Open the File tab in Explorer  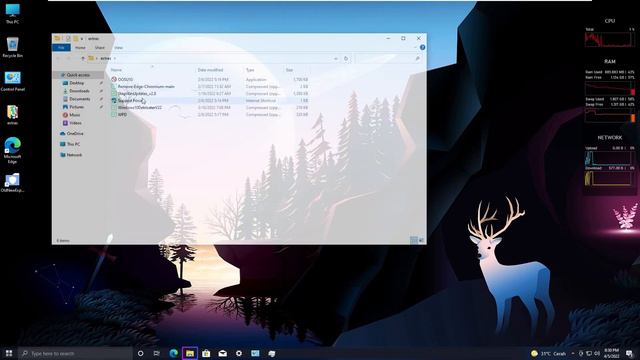pyautogui.click(x=61, y=48)
